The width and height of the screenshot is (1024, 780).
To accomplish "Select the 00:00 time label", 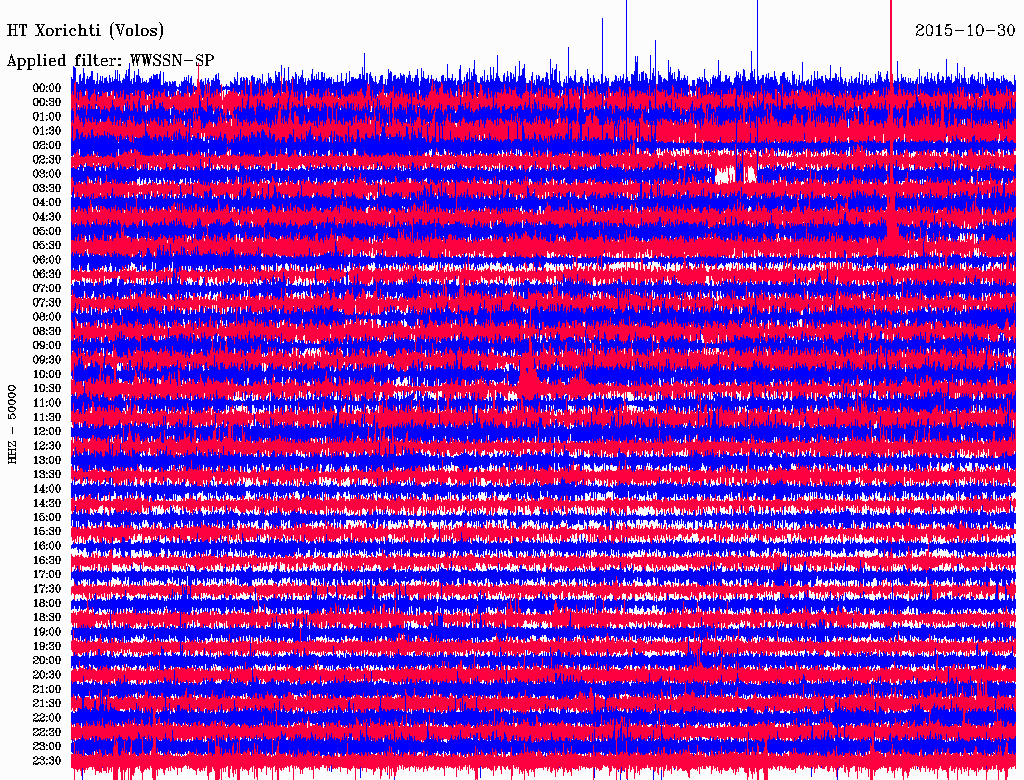I will (47, 88).
